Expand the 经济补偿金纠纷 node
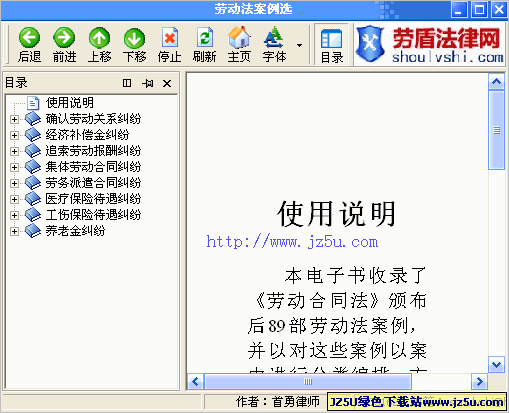The height and width of the screenshot is (413, 509). pyautogui.click(x=14, y=135)
